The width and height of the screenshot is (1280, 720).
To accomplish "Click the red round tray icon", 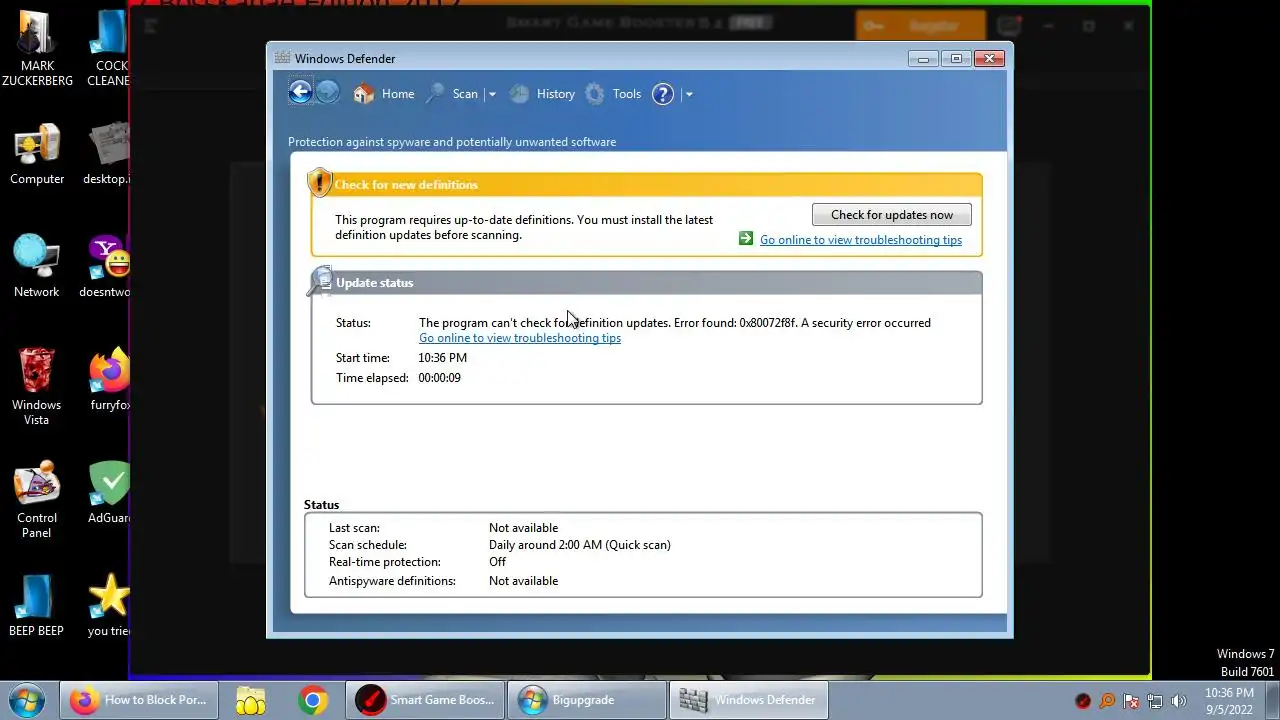I will coord(1083,701).
